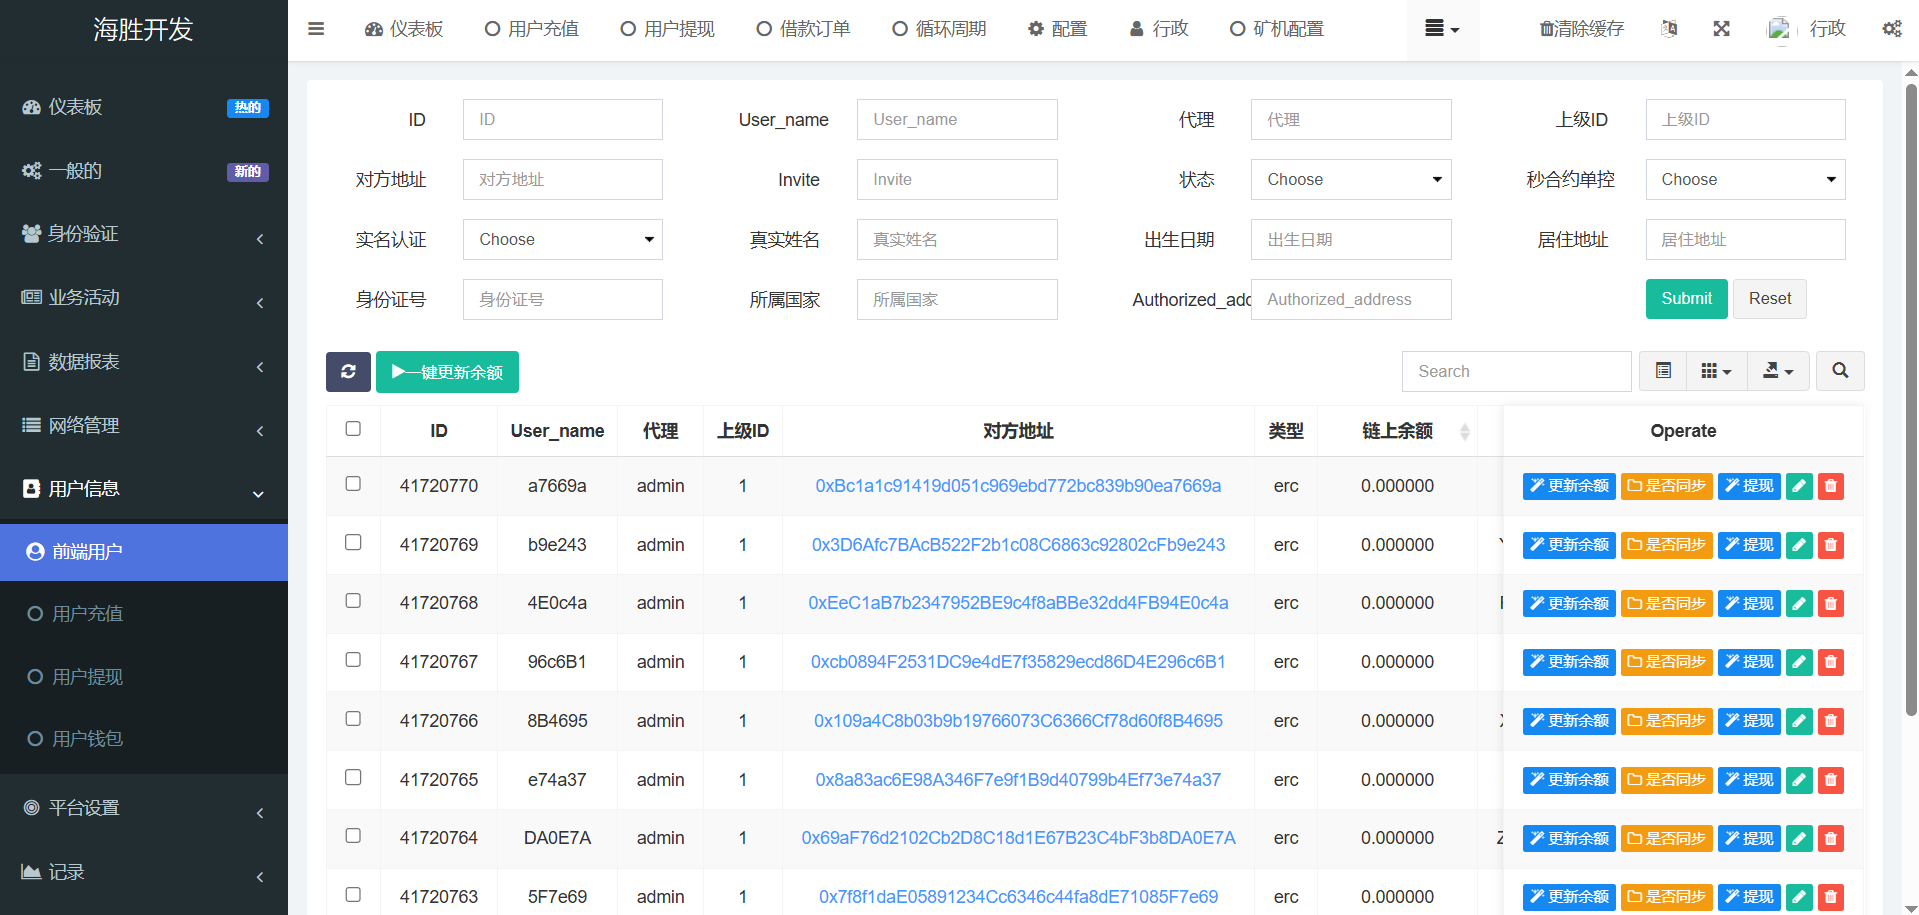Open address link 0xBc1a1c...7669a

pyautogui.click(x=1017, y=486)
